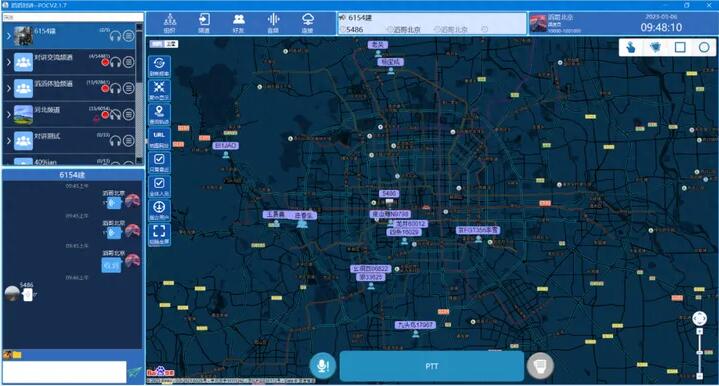This screenshot has height=386, width=719.
Task: Toggle the first checkbox on map sidebar
Action: (x=159, y=162)
